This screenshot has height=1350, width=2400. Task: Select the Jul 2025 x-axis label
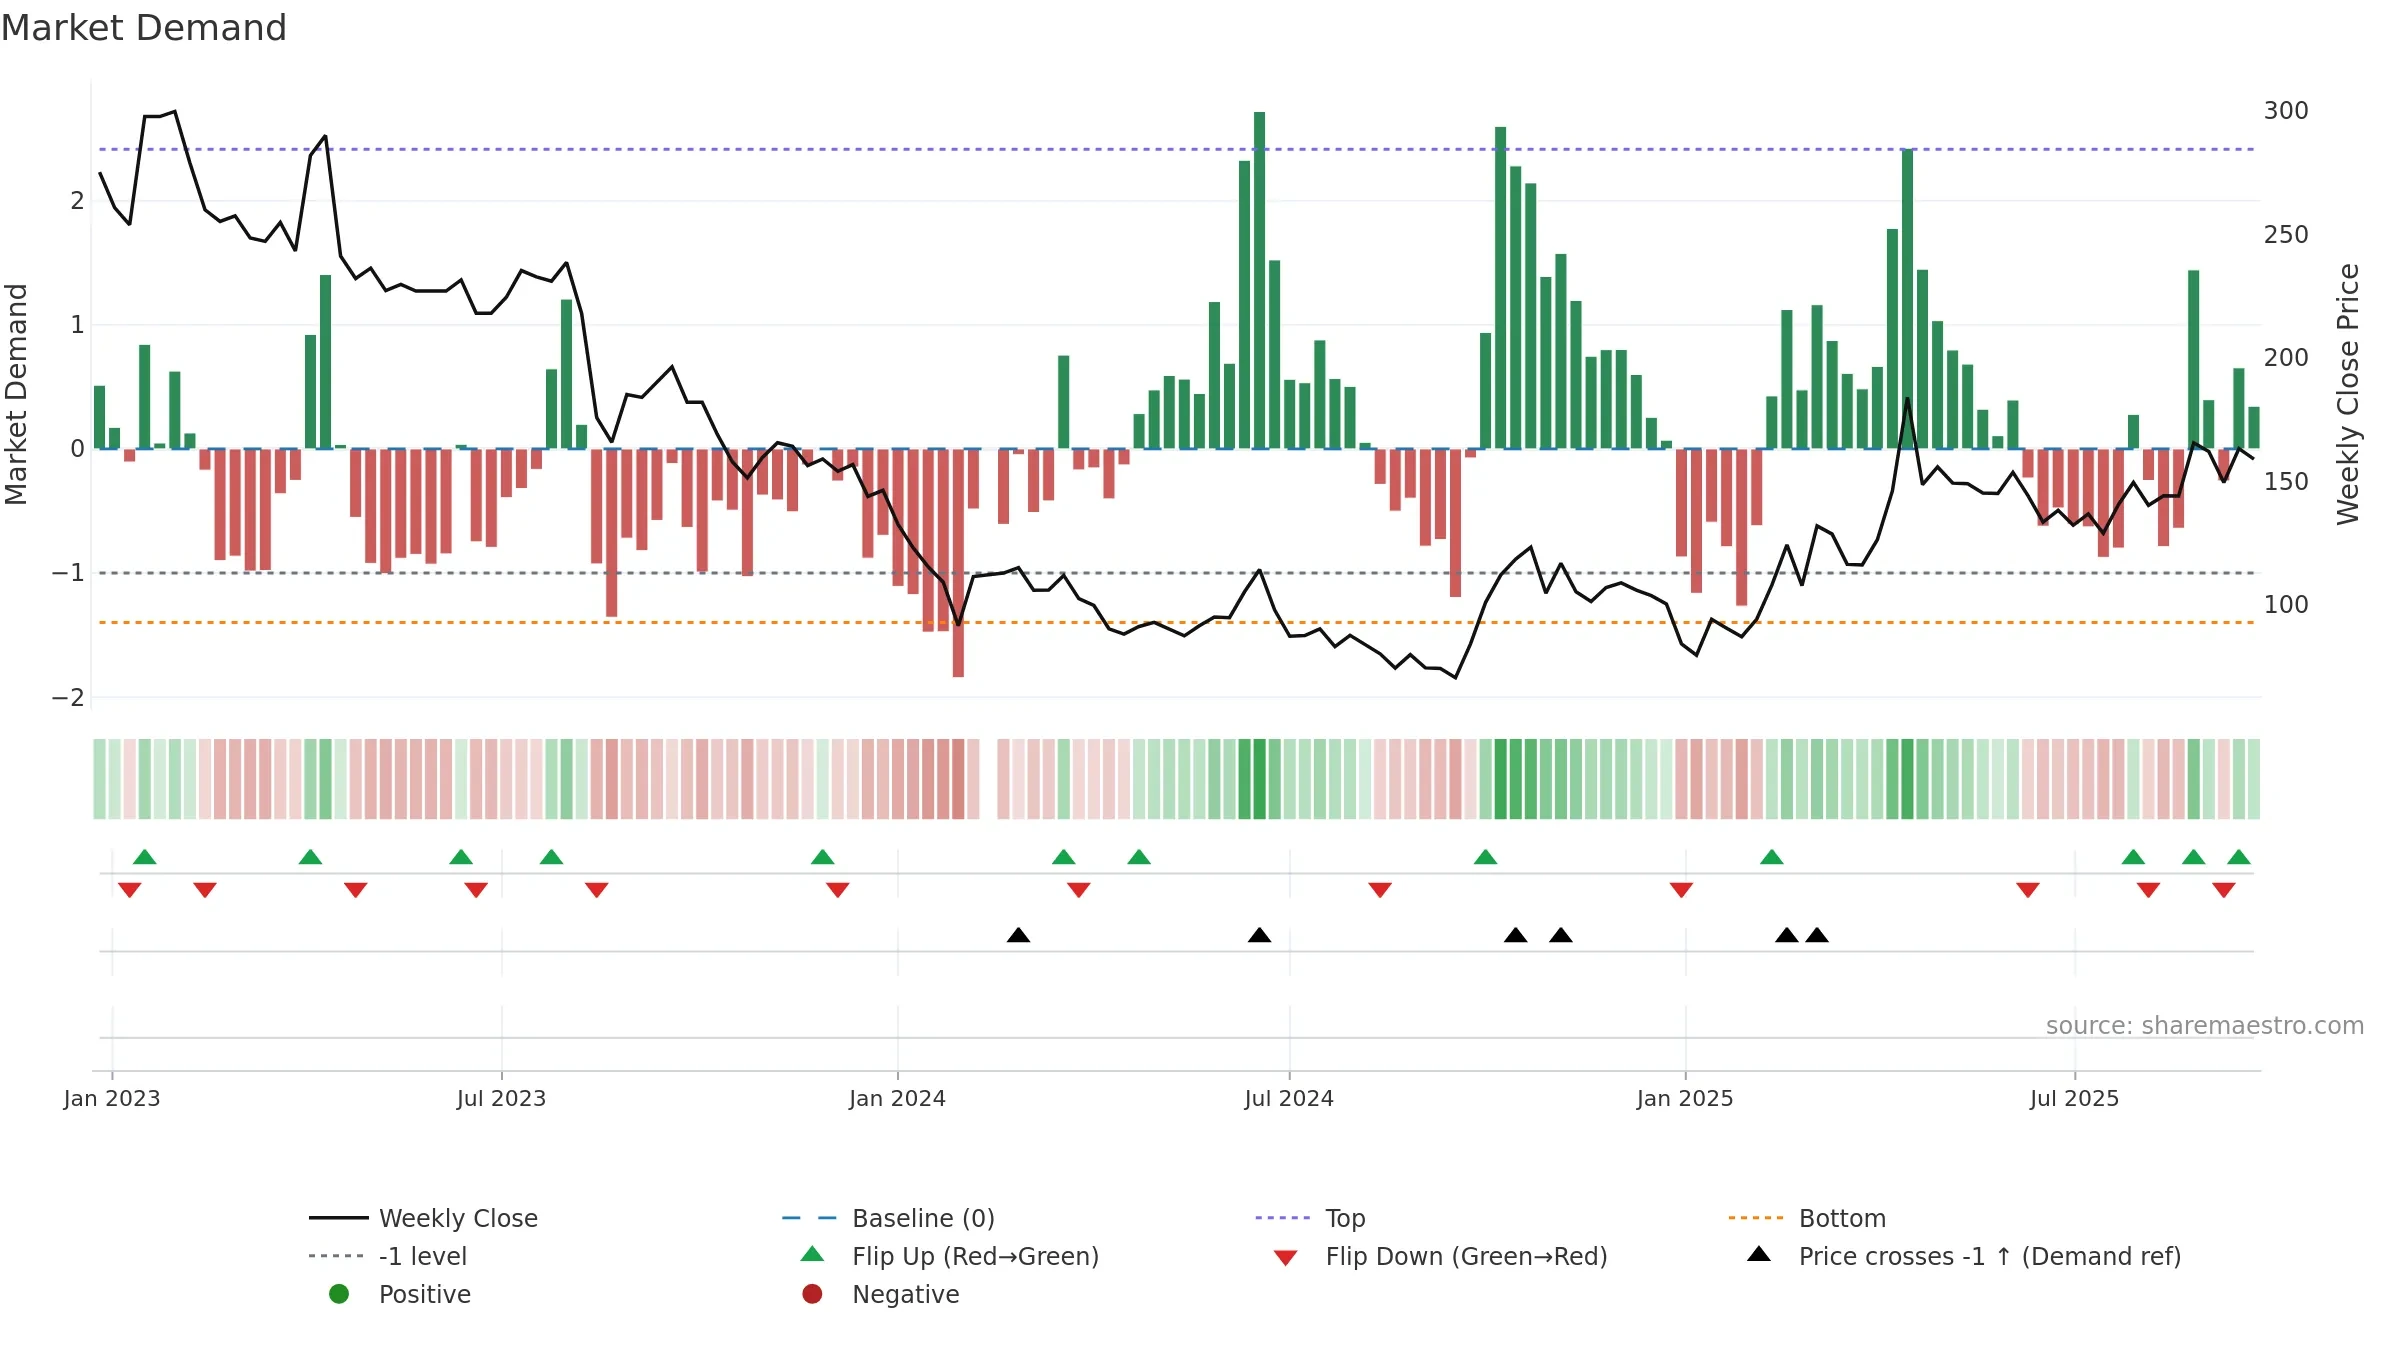pos(2074,1099)
